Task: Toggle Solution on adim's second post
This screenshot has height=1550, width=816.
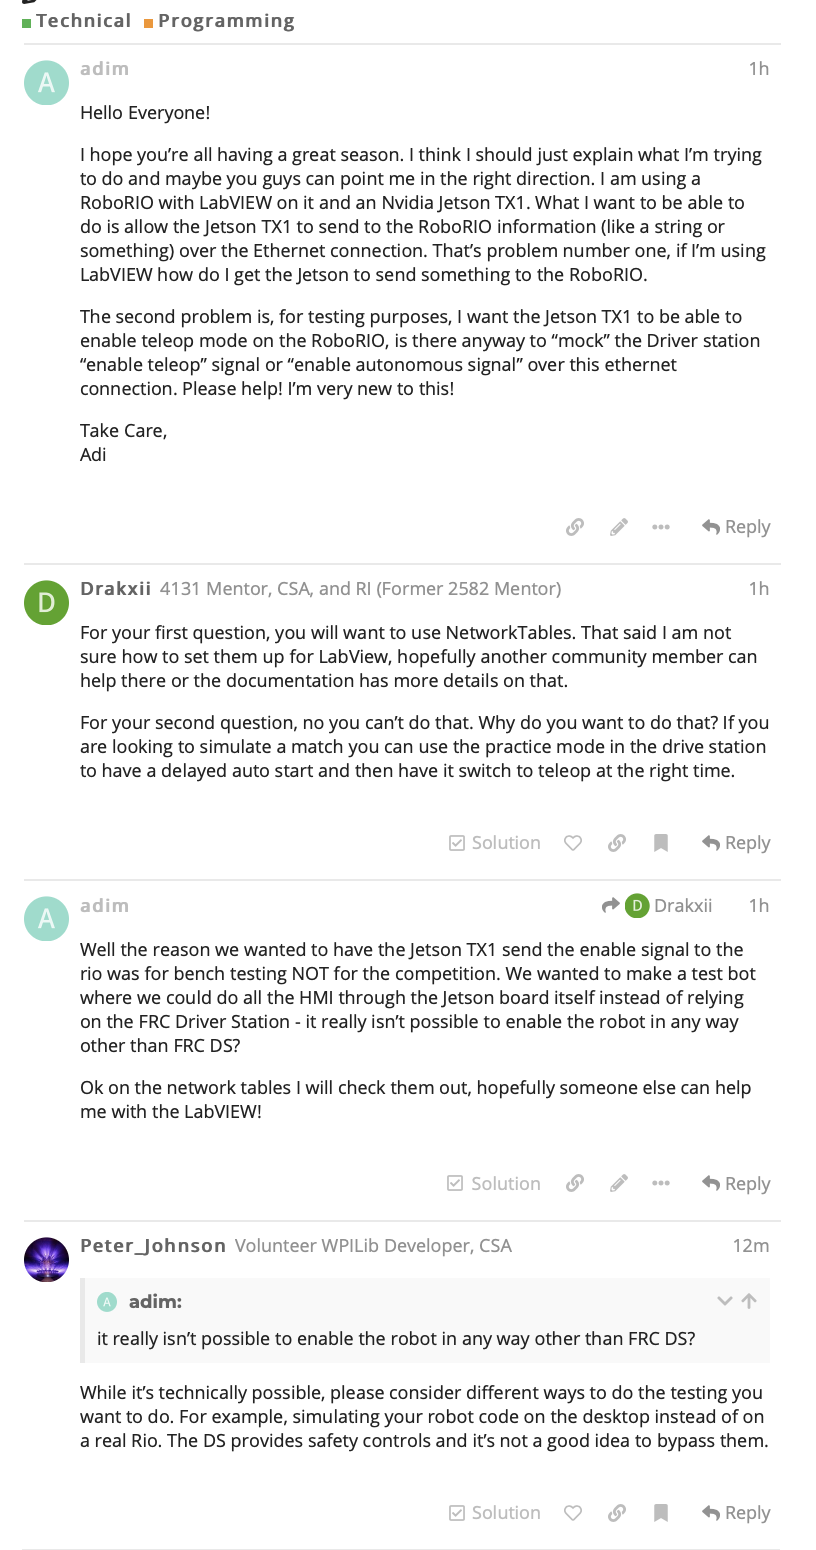Action: [x=494, y=1184]
